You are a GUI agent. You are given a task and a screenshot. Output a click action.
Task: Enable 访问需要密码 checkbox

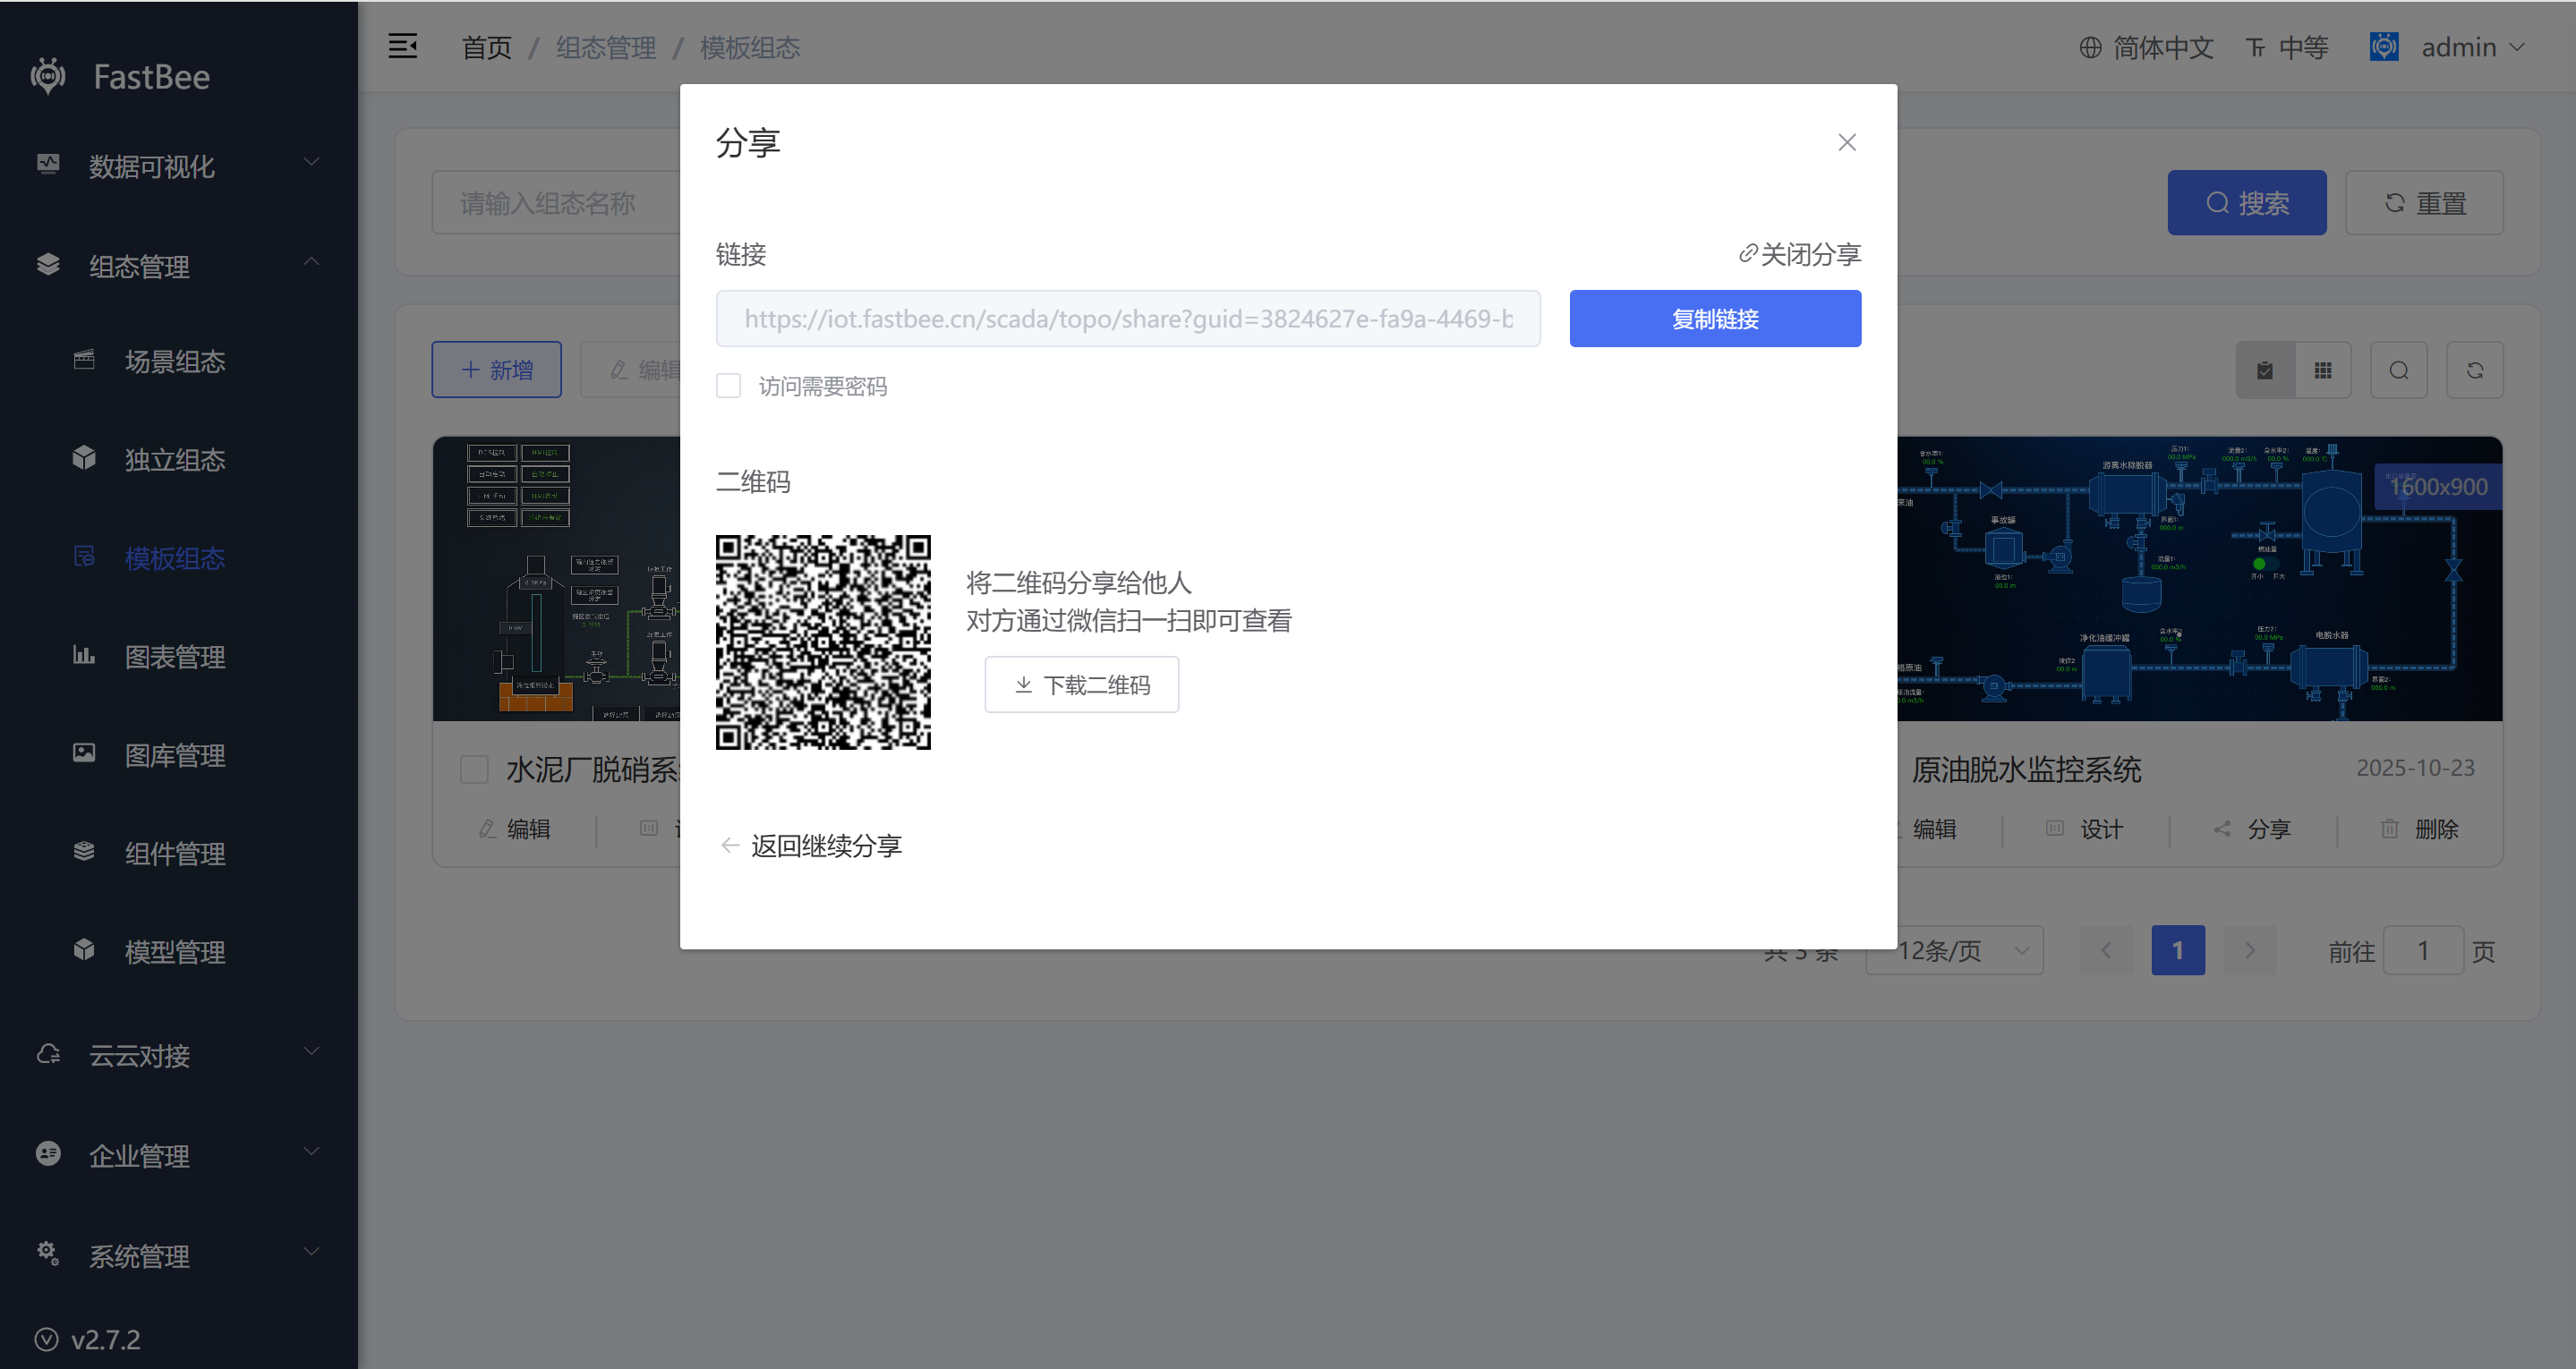click(x=729, y=386)
